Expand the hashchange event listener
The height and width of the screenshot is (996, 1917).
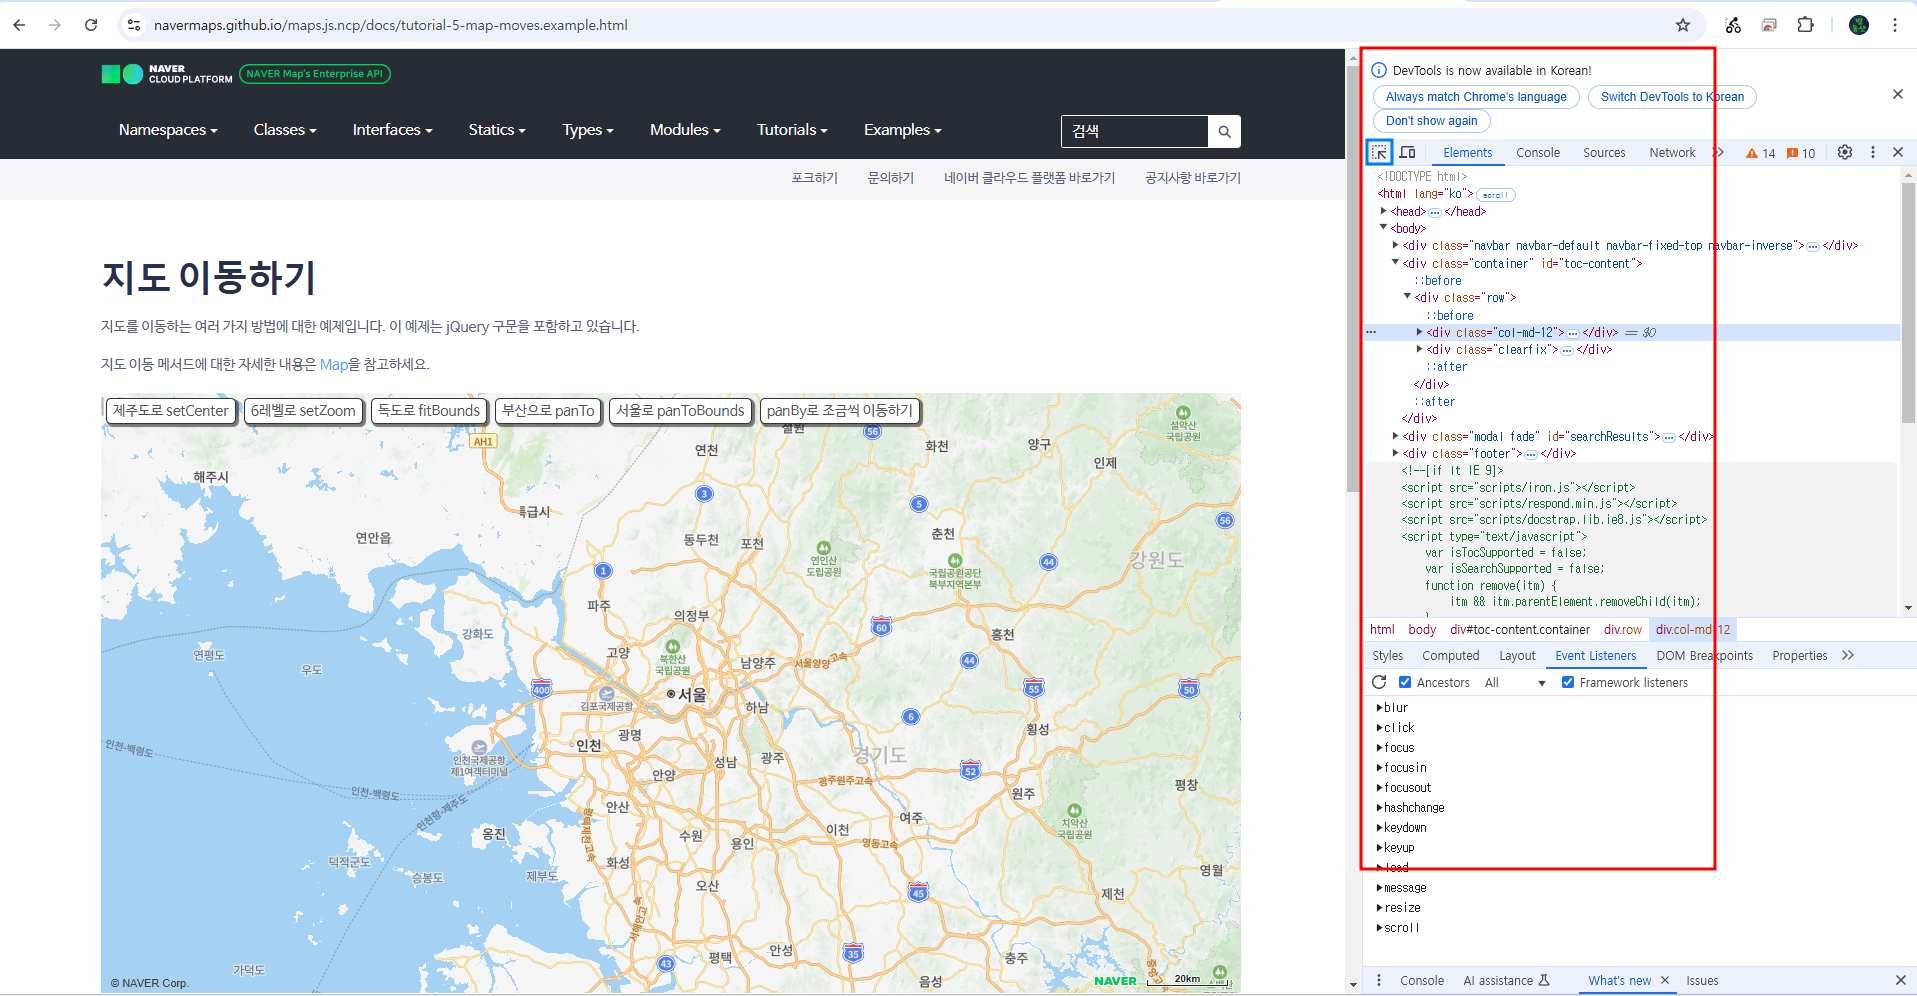coord(1380,807)
